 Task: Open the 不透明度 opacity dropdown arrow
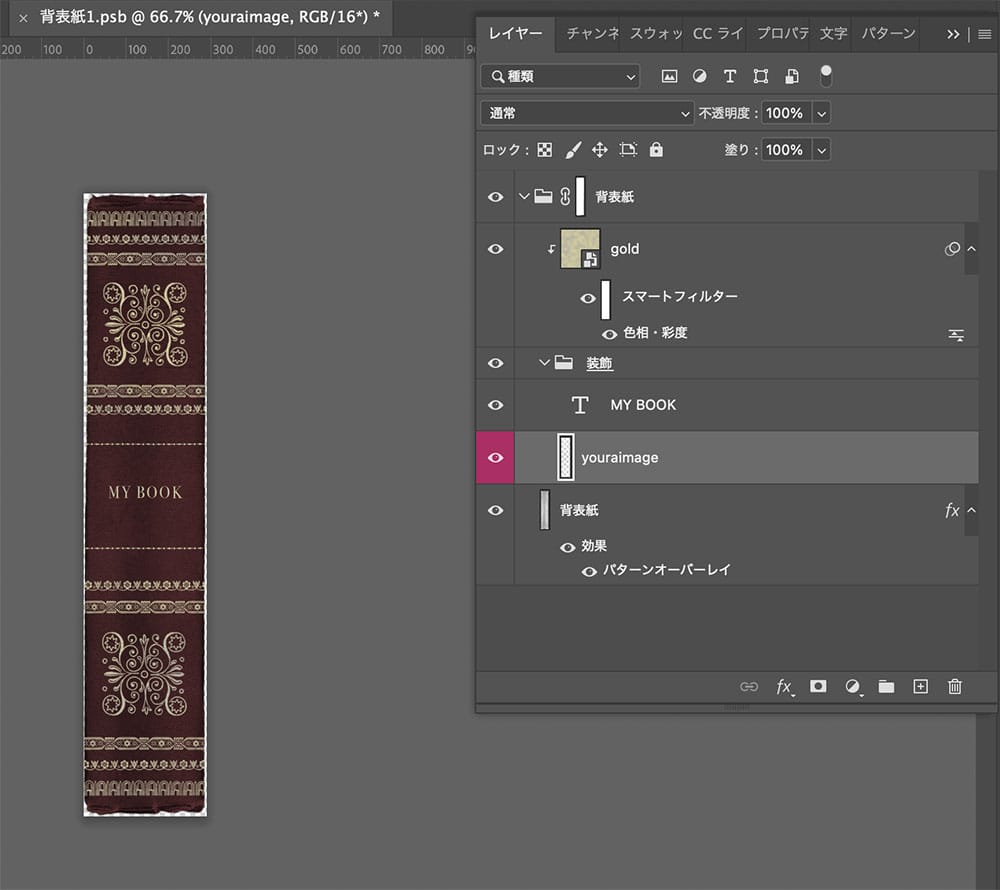point(822,114)
